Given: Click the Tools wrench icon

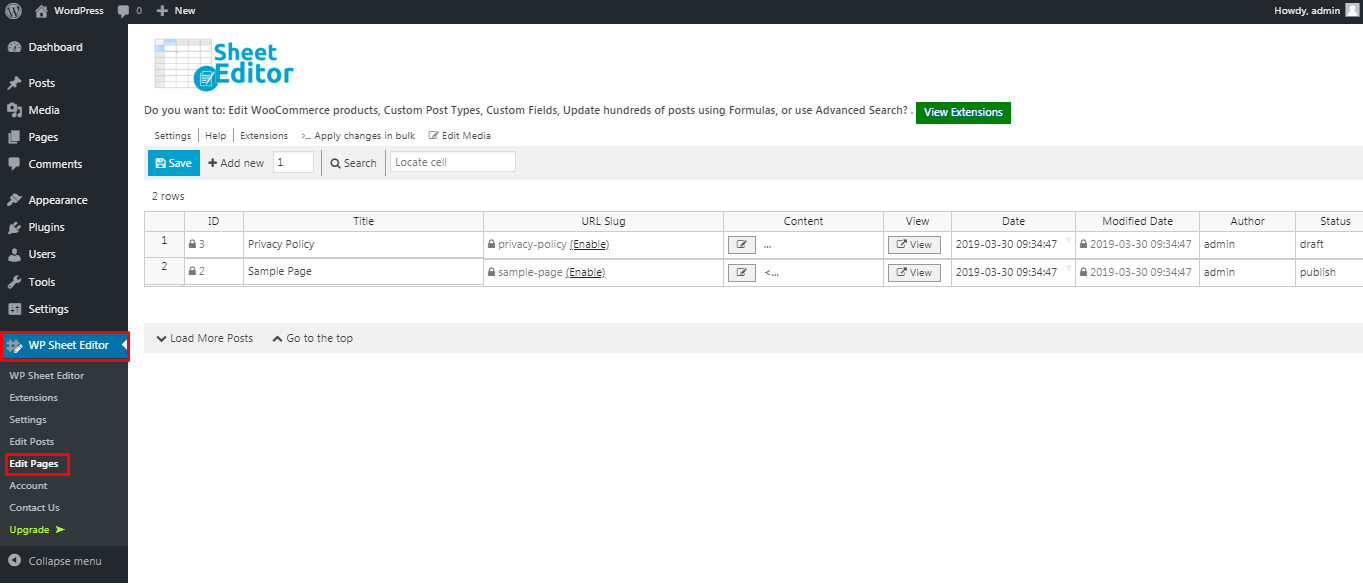Looking at the screenshot, I should tap(14, 282).
